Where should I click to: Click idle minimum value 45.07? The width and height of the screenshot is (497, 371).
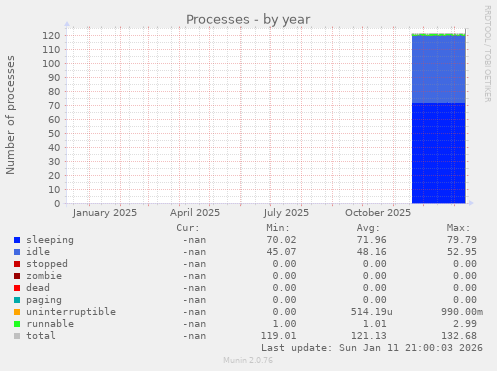pyautogui.click(x=281, y=252)
